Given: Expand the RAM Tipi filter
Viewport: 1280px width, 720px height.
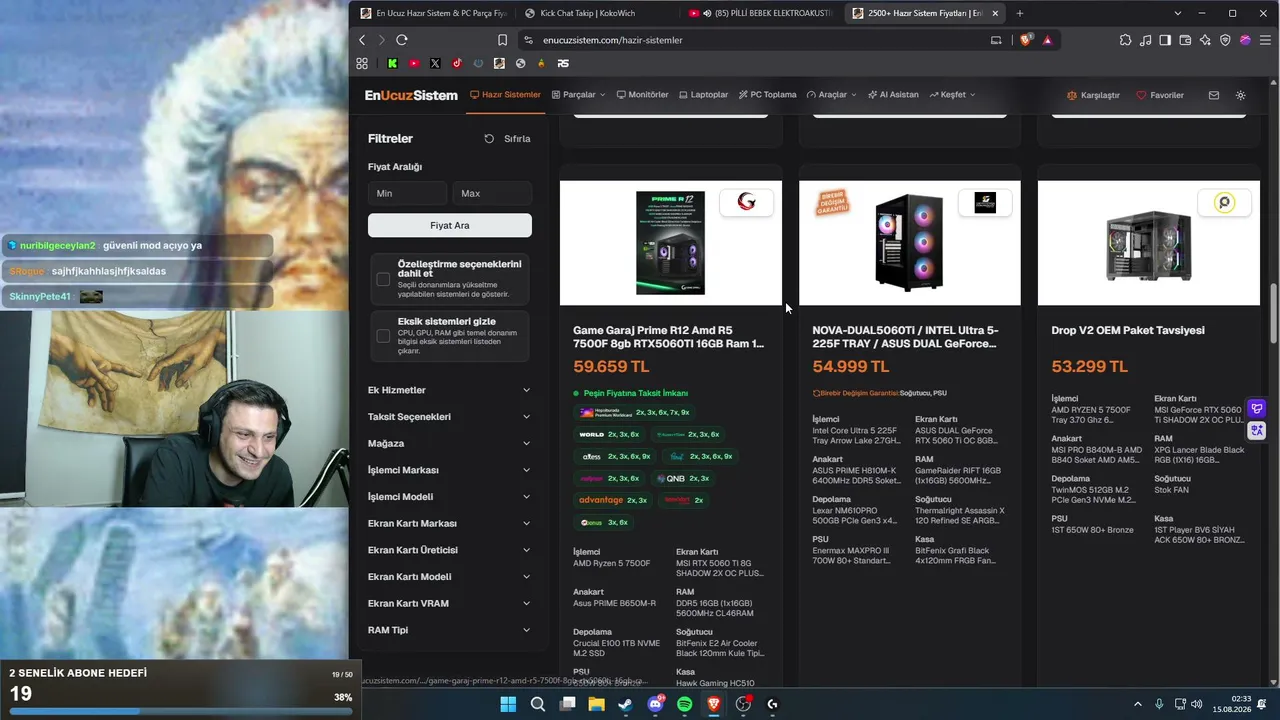Looking at the screenshot, I should [449, 630].
